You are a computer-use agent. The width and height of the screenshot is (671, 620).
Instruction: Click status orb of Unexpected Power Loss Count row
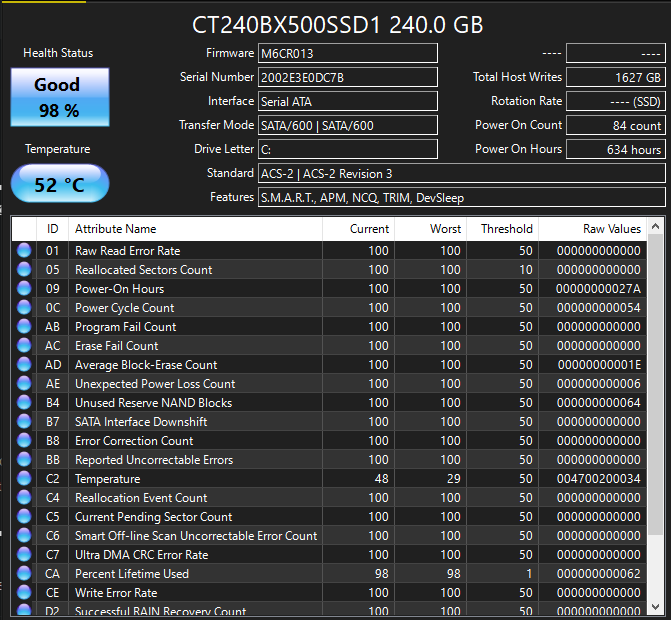(x=24, y=383)
